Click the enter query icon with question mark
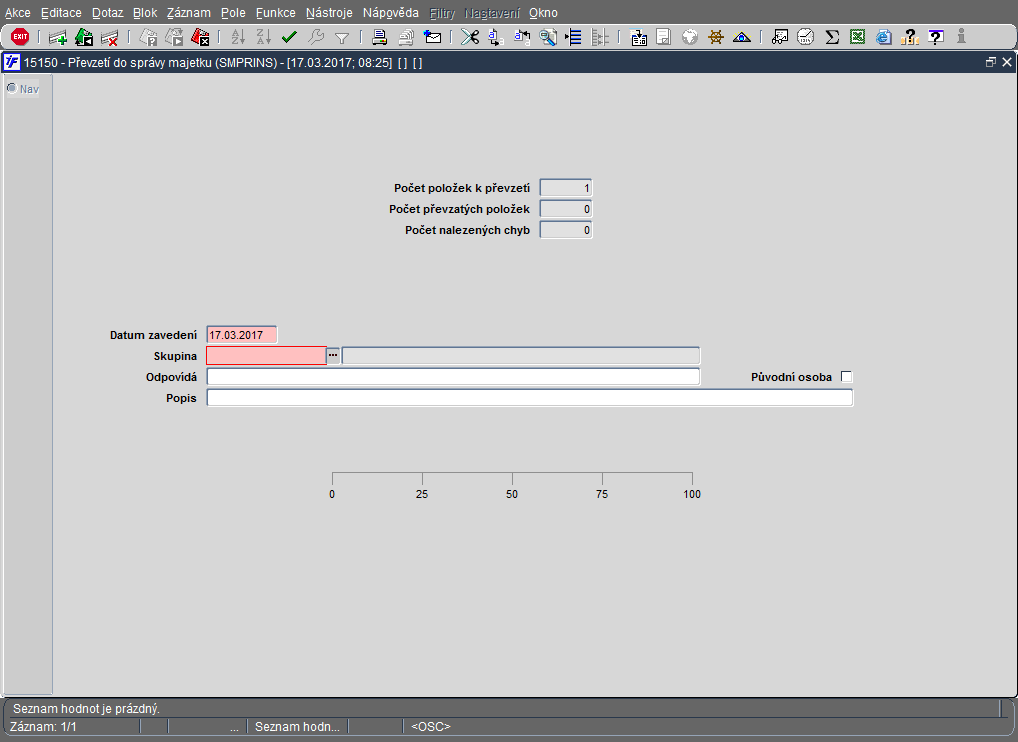The height and width of the screenshot is (742, 1018). (149, 38)
